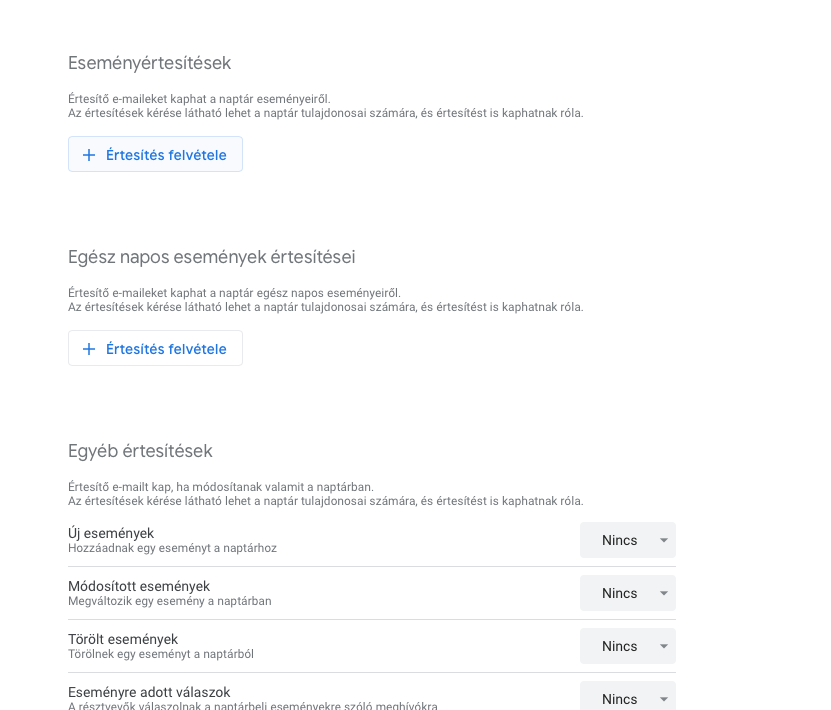Click plus icon under Egész napos események értesítései
831x710 pixels.
point(89,349)
